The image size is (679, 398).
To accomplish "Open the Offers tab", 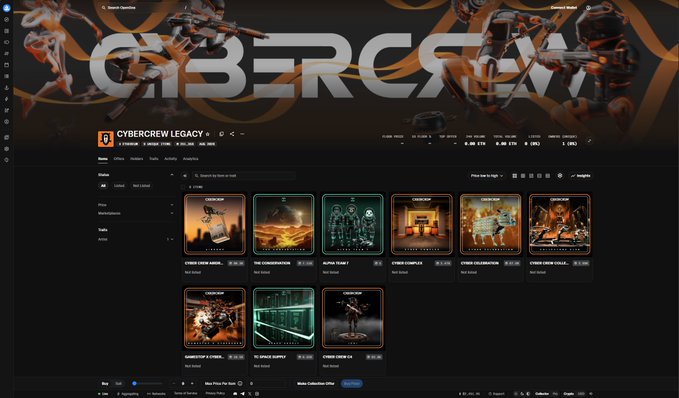I will 119,159.
